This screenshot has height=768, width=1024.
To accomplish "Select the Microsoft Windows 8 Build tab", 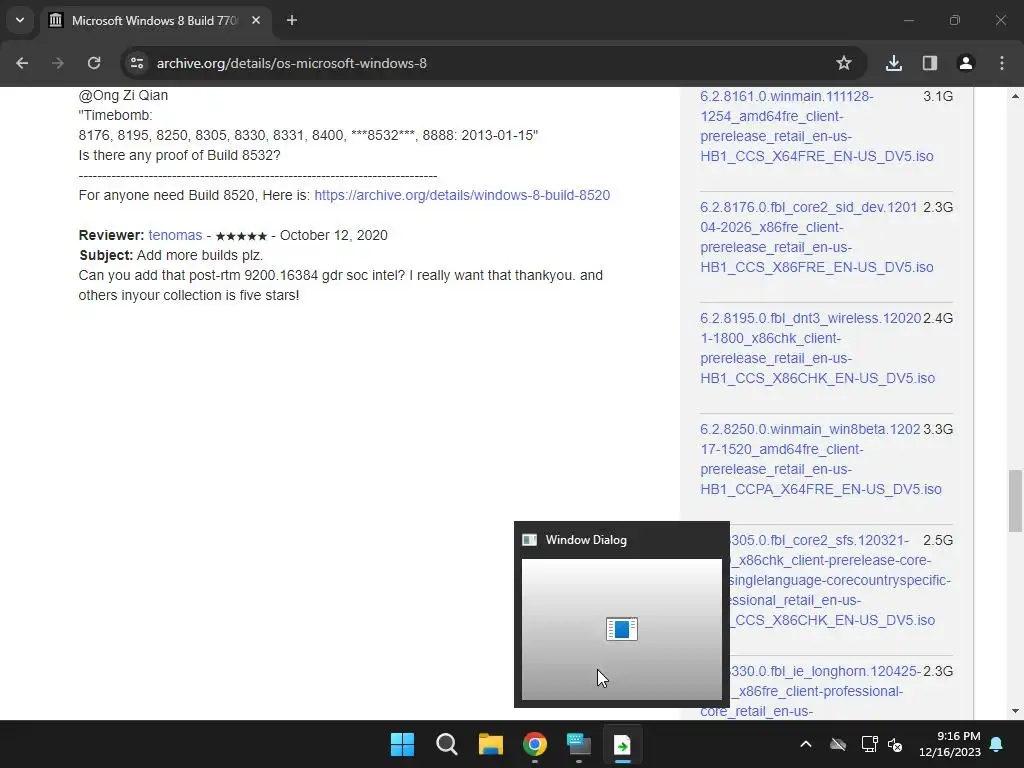I will click(x=155, y=20).
